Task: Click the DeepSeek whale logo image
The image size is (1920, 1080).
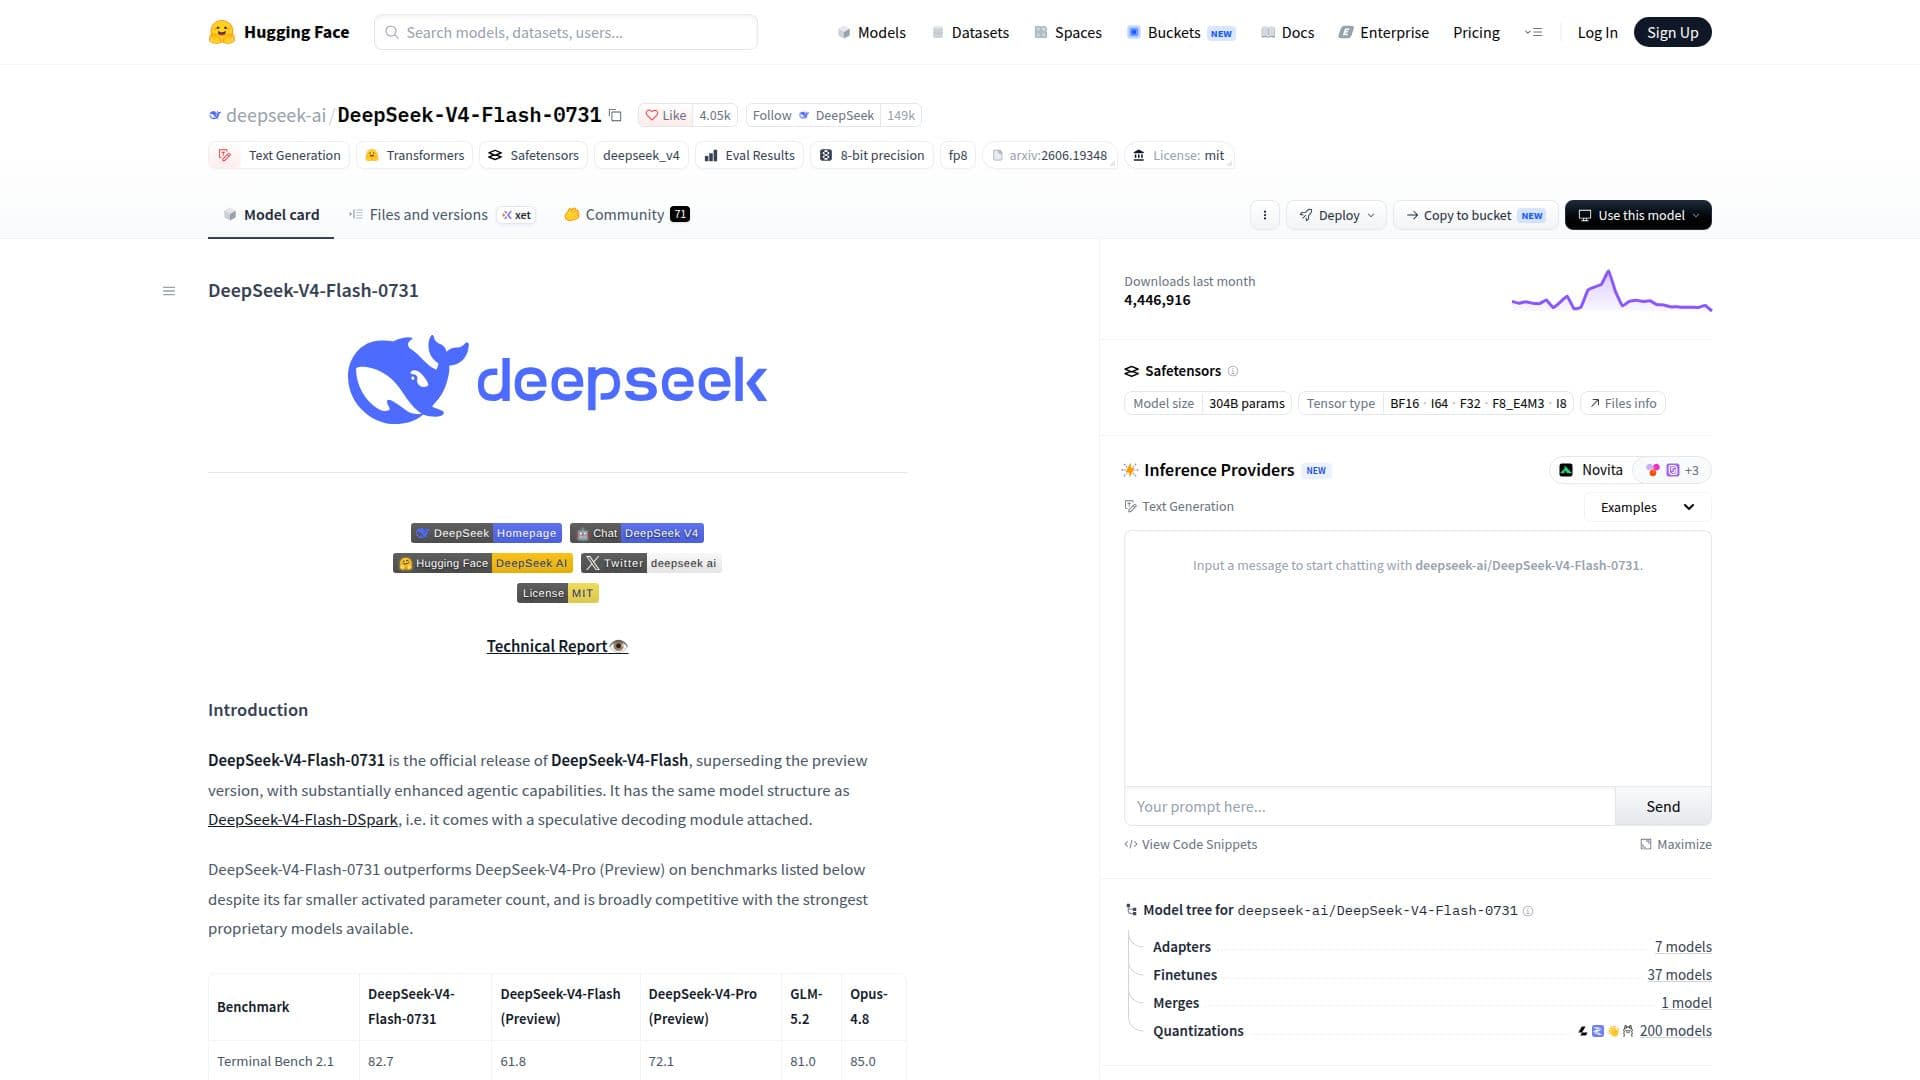Action: (x=558, y=380)
